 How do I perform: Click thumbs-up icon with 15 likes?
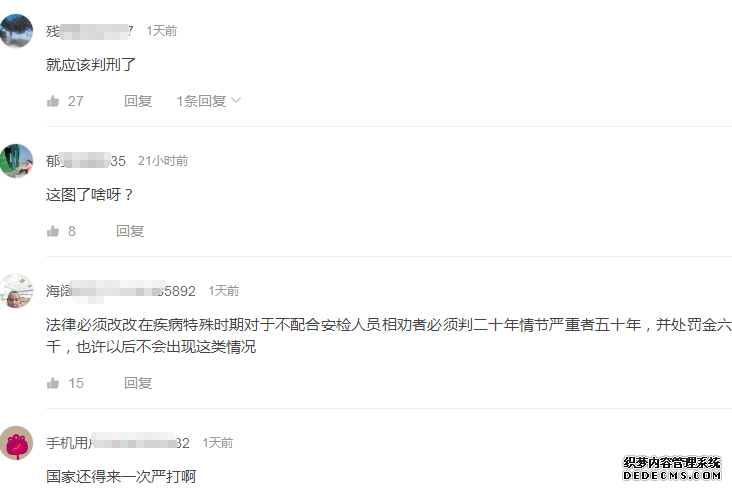tap(53, 383)
